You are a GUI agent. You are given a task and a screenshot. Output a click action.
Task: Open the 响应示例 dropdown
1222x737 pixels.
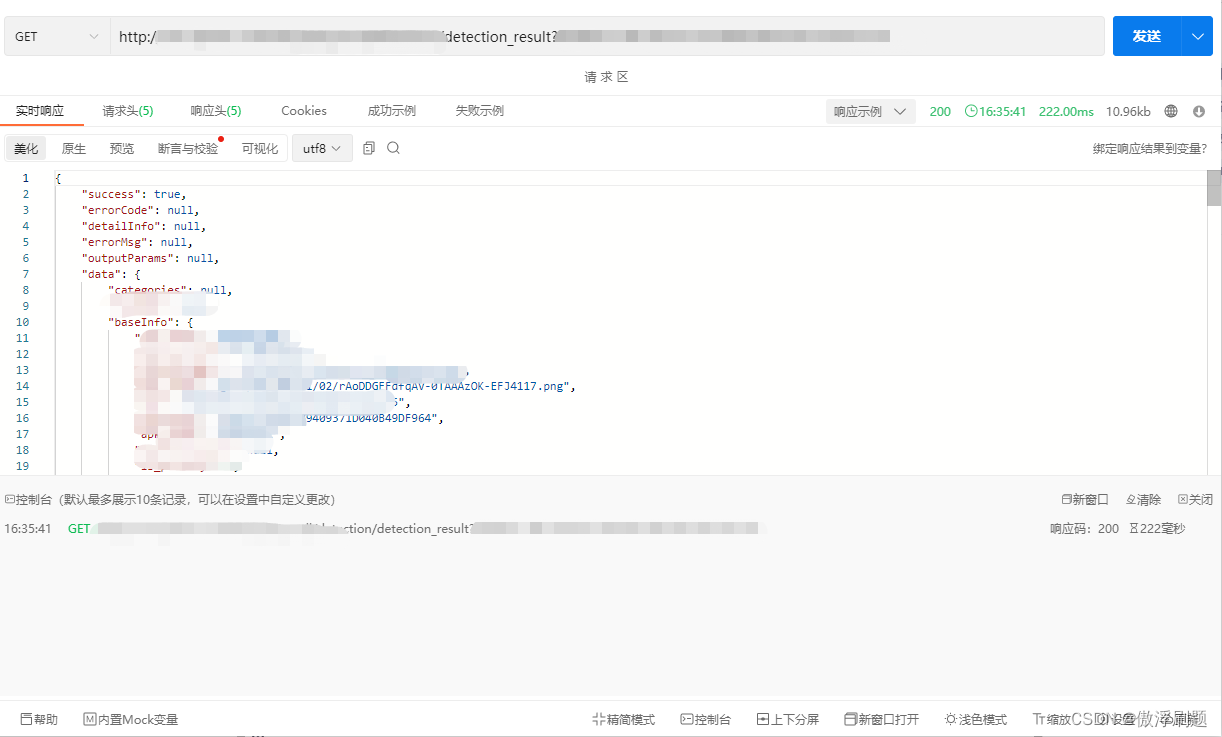[870, 111]
